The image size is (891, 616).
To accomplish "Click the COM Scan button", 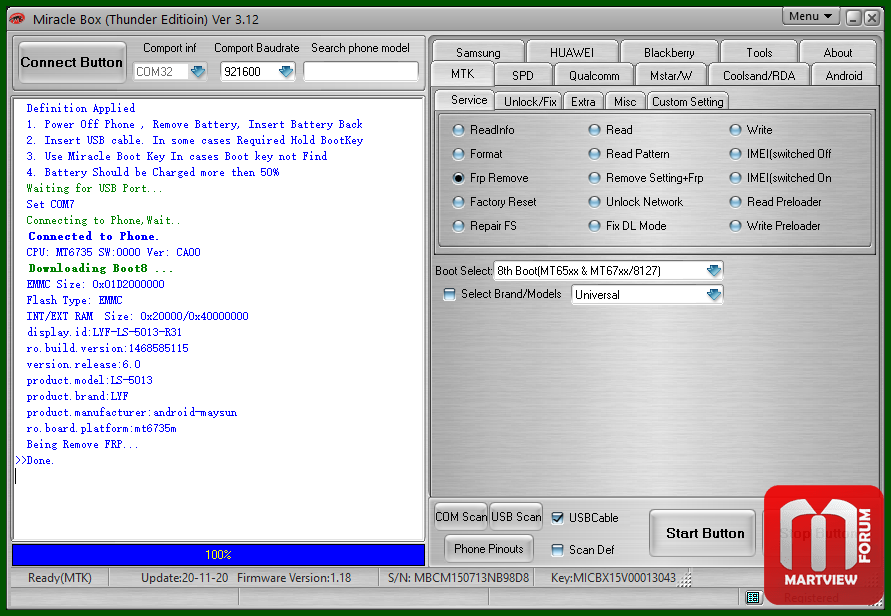I will (461, 517).
